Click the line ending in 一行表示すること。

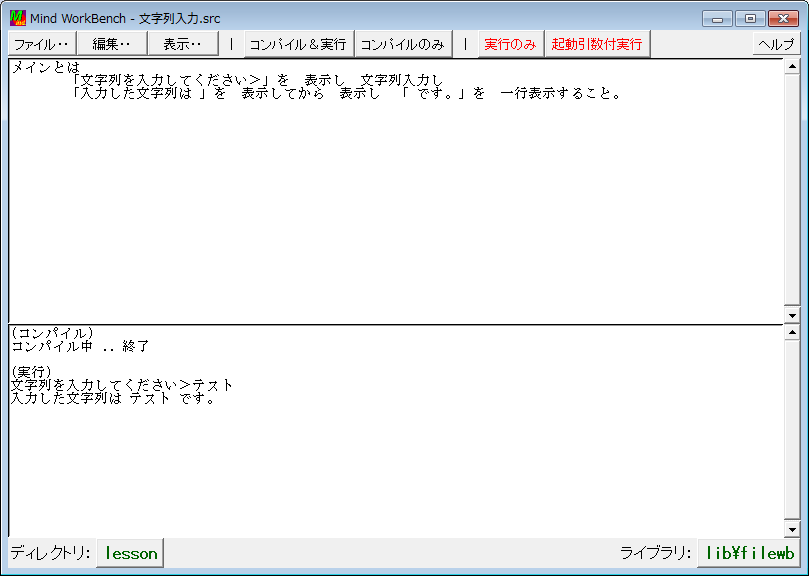point(346,93)
